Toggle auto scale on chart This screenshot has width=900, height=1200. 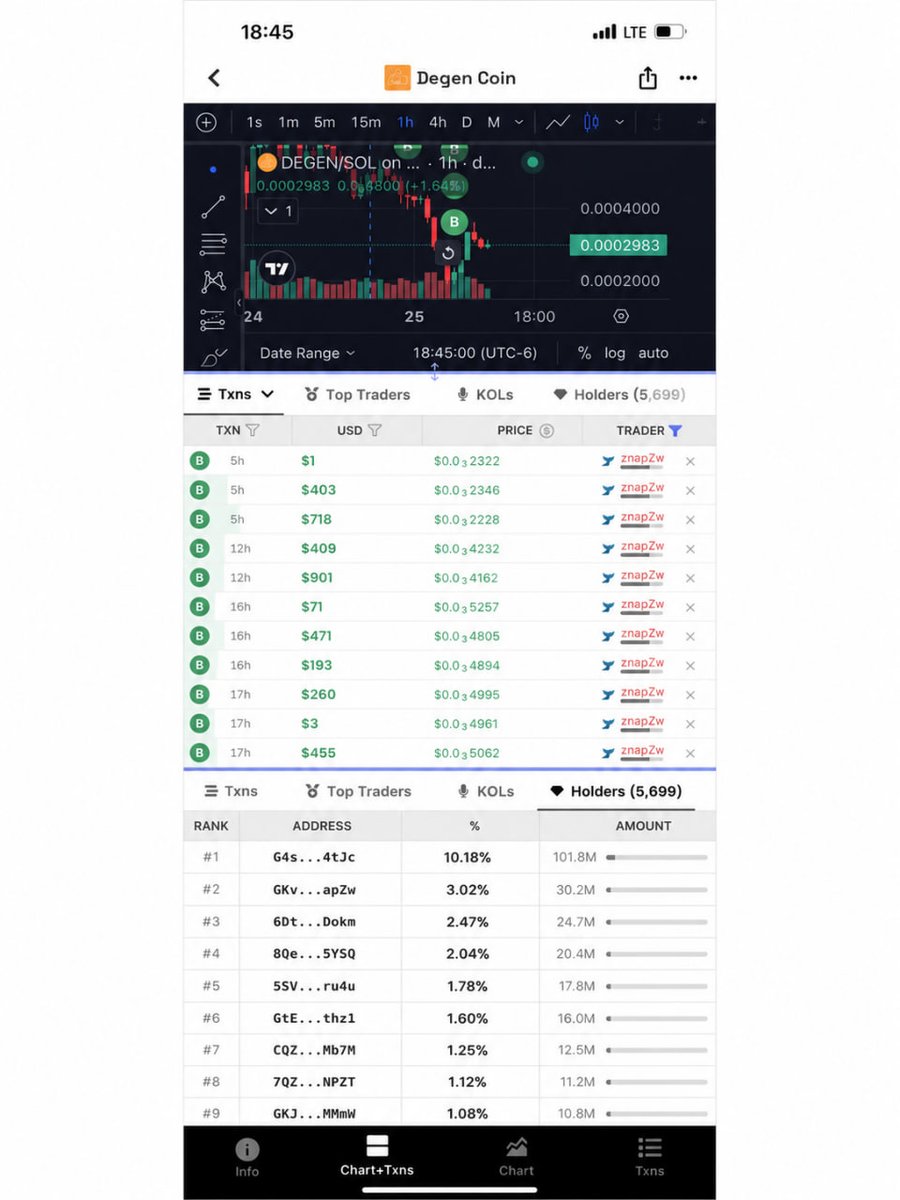pos(653,353)
